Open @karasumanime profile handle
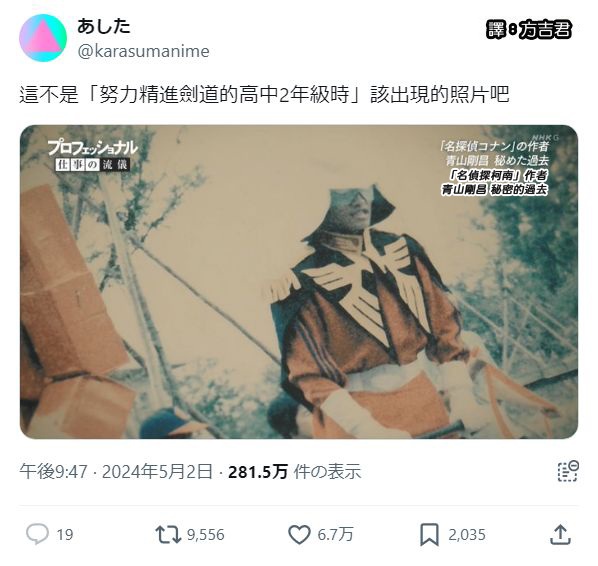This screenshot has height=566, width=598. [x=143, y=51]
